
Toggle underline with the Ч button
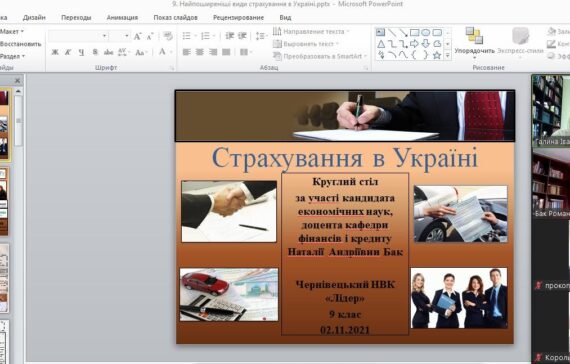click(81, 52)
